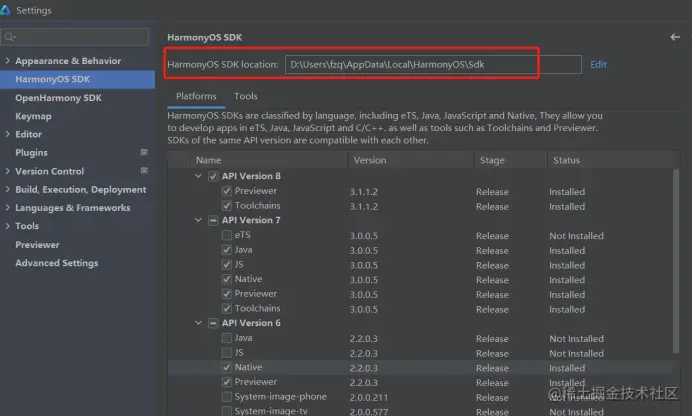693x416 pixels.
Task: Click the project-level icon beside Version Control
Action: pos(144,171)
